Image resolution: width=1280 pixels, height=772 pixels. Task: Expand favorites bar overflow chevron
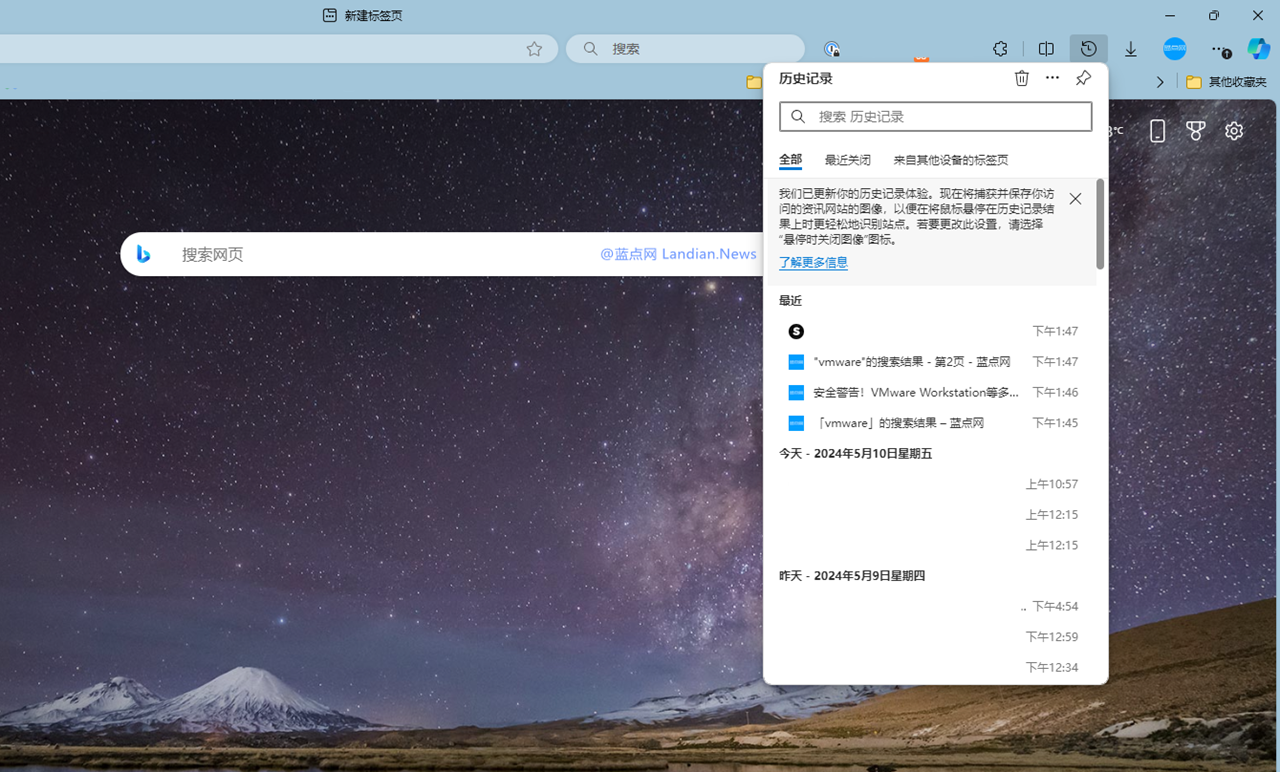[x=1160, y=82]
